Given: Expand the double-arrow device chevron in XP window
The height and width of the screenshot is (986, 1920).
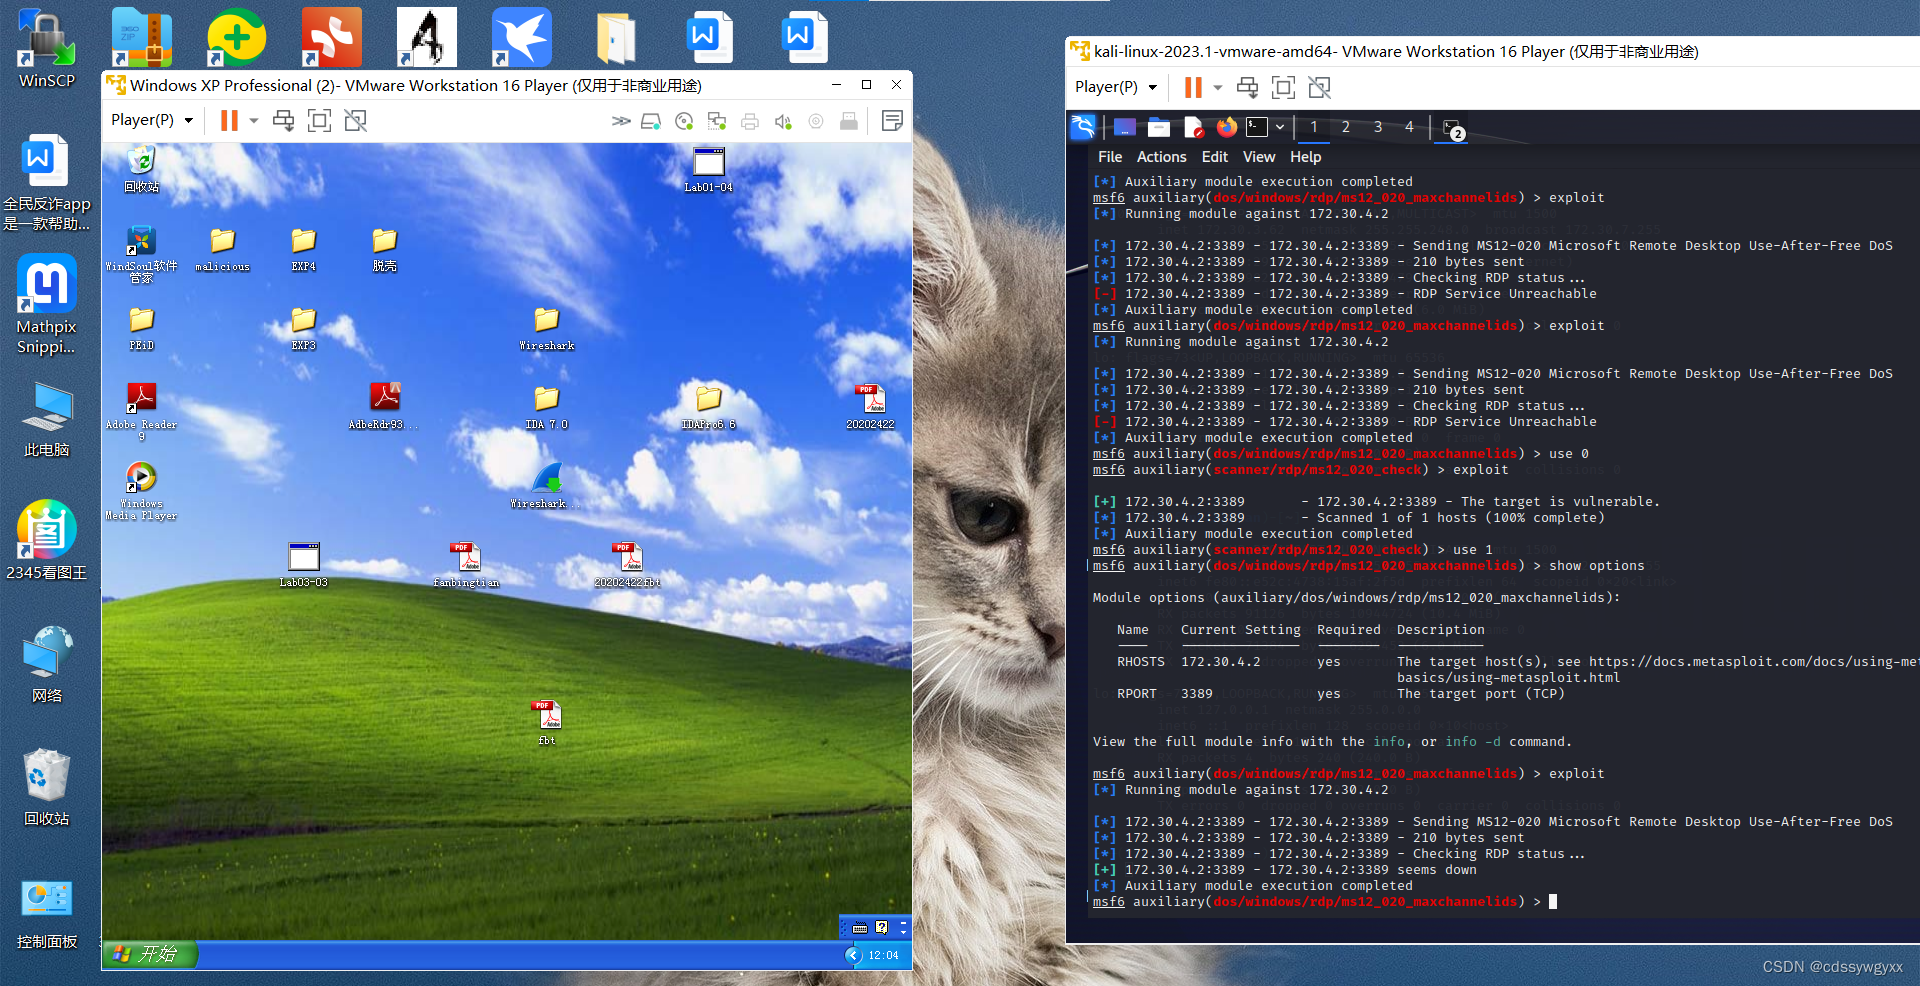Looking at the screenshot, I should point(621,121).
